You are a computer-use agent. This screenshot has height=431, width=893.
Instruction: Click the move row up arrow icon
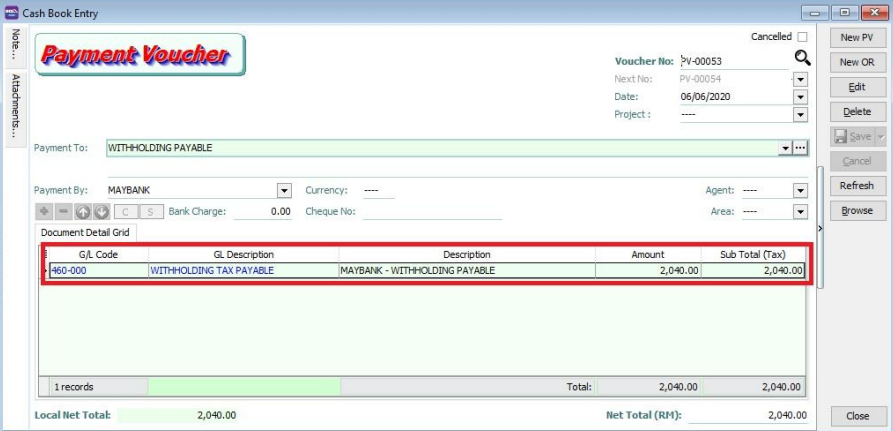pyautogui.click(x=83, y=212)
